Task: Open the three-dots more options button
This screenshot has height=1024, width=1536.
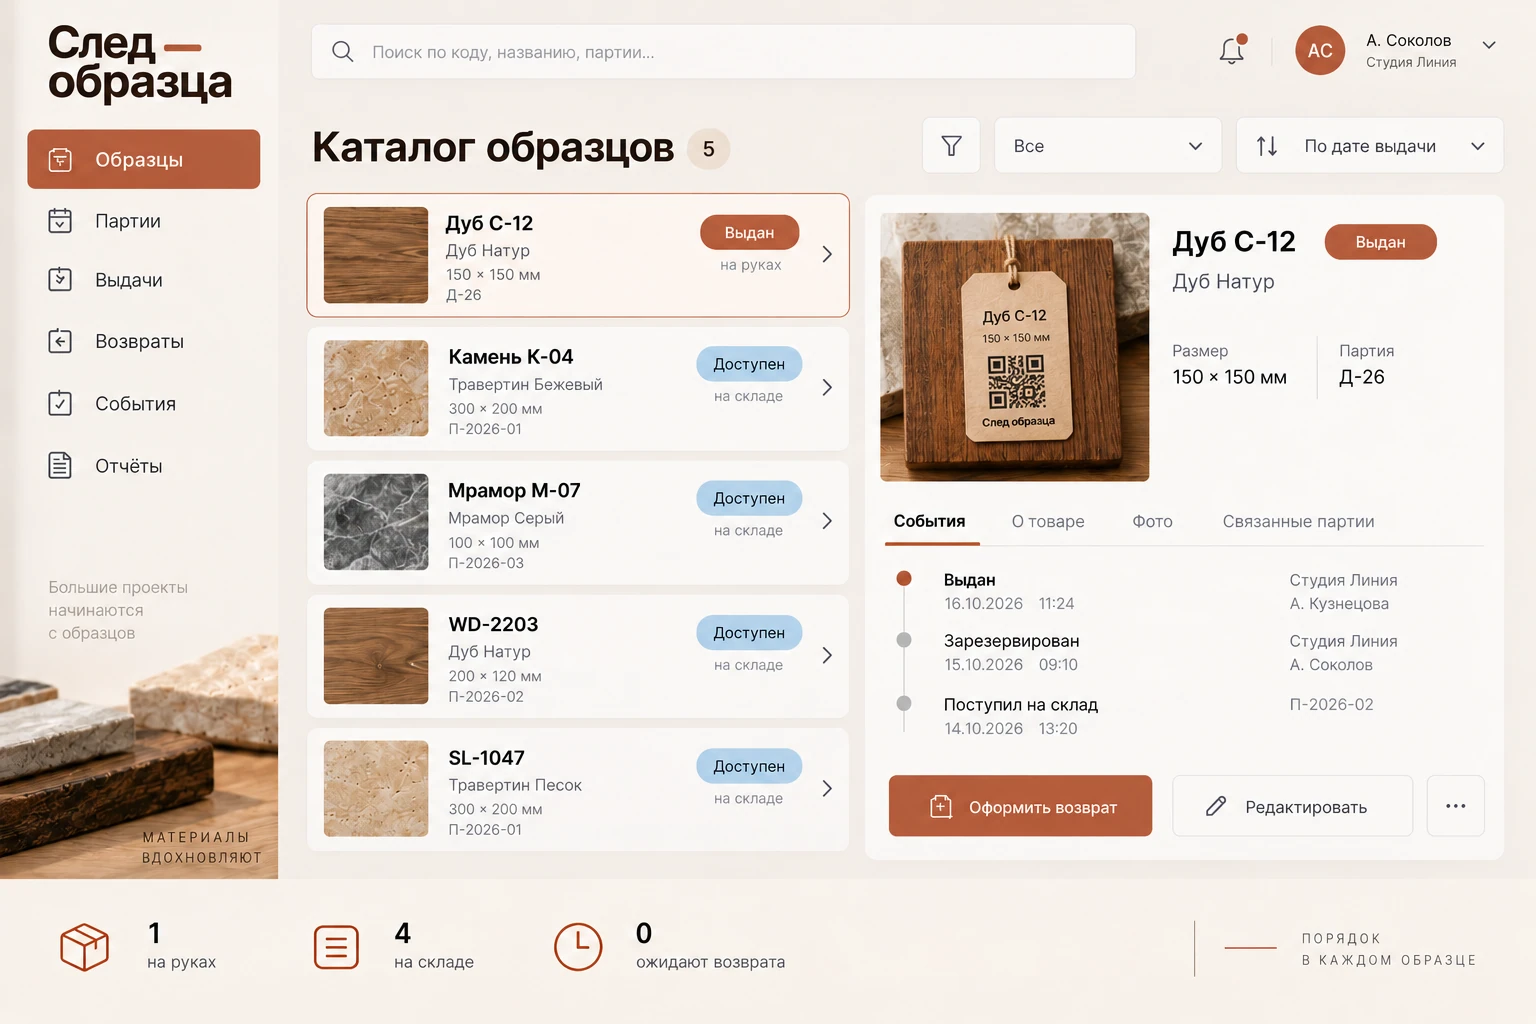Action: pos(1455,806)
